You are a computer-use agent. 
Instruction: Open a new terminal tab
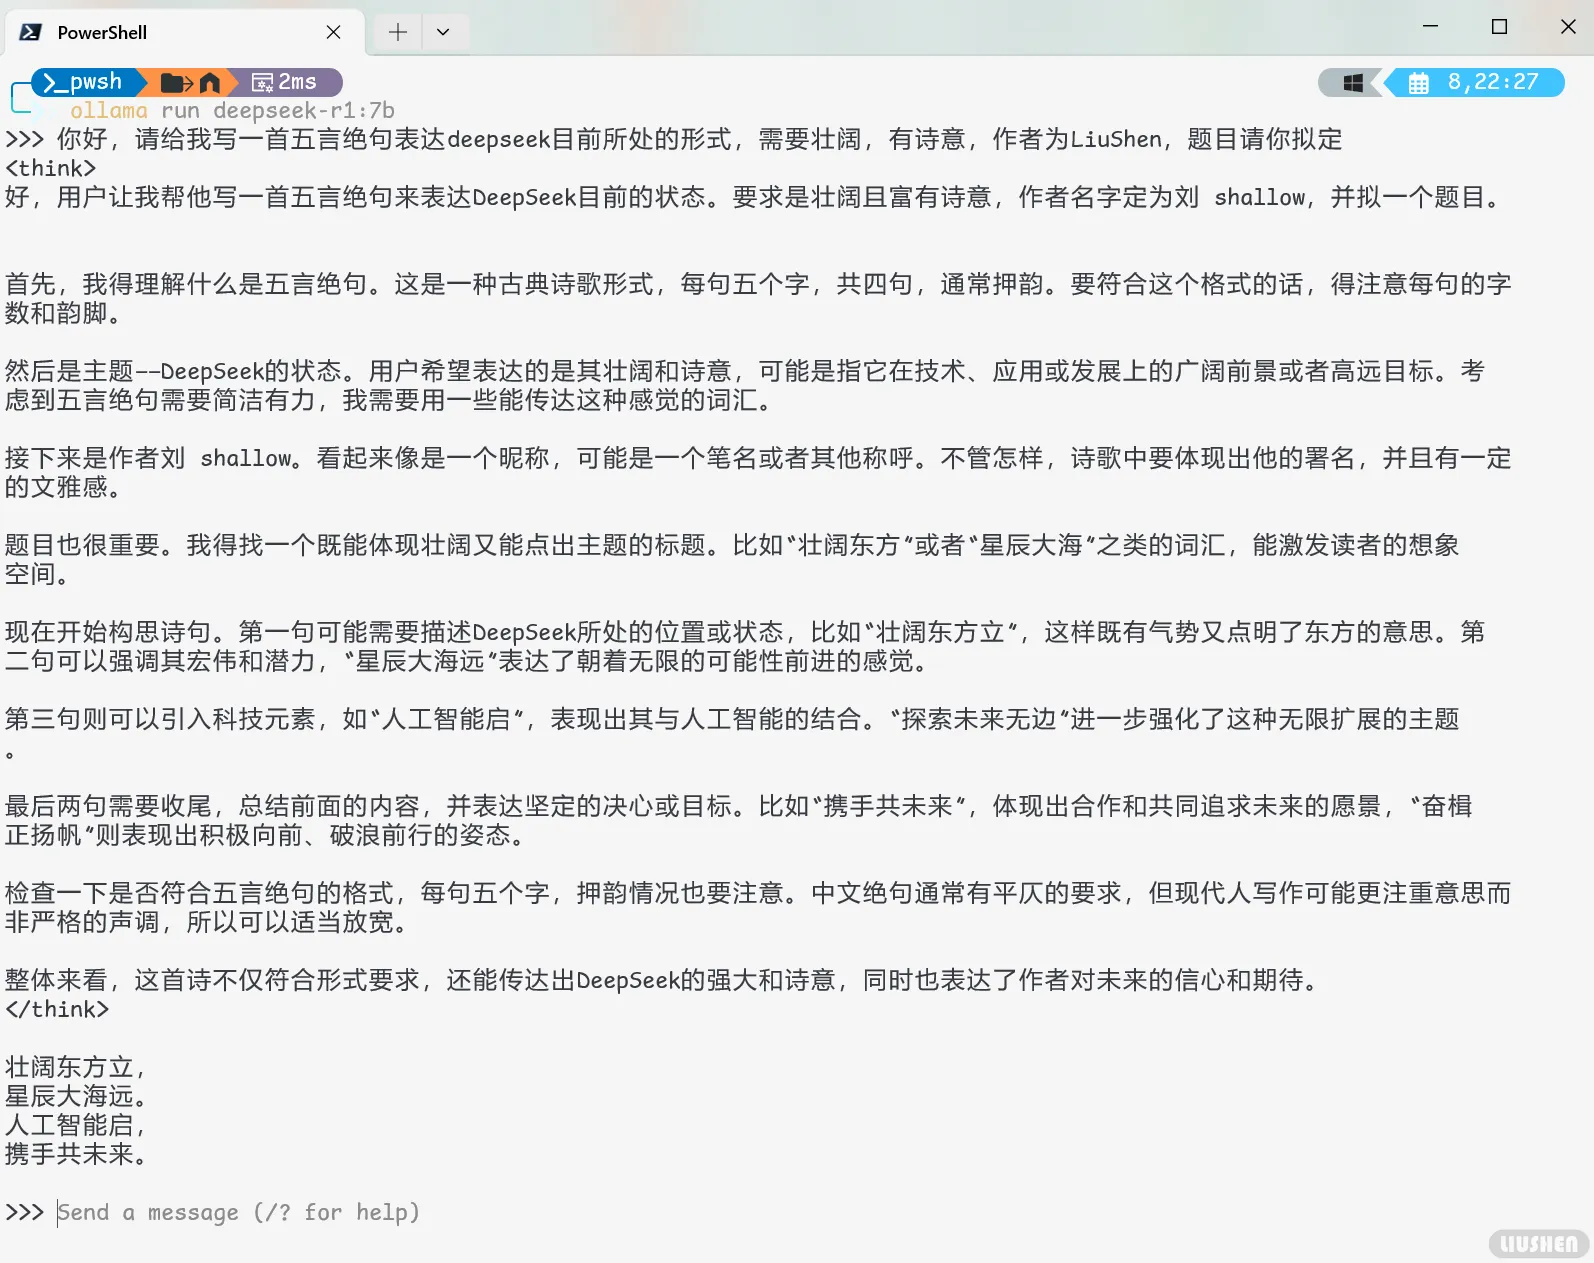[x=398, y=32]
